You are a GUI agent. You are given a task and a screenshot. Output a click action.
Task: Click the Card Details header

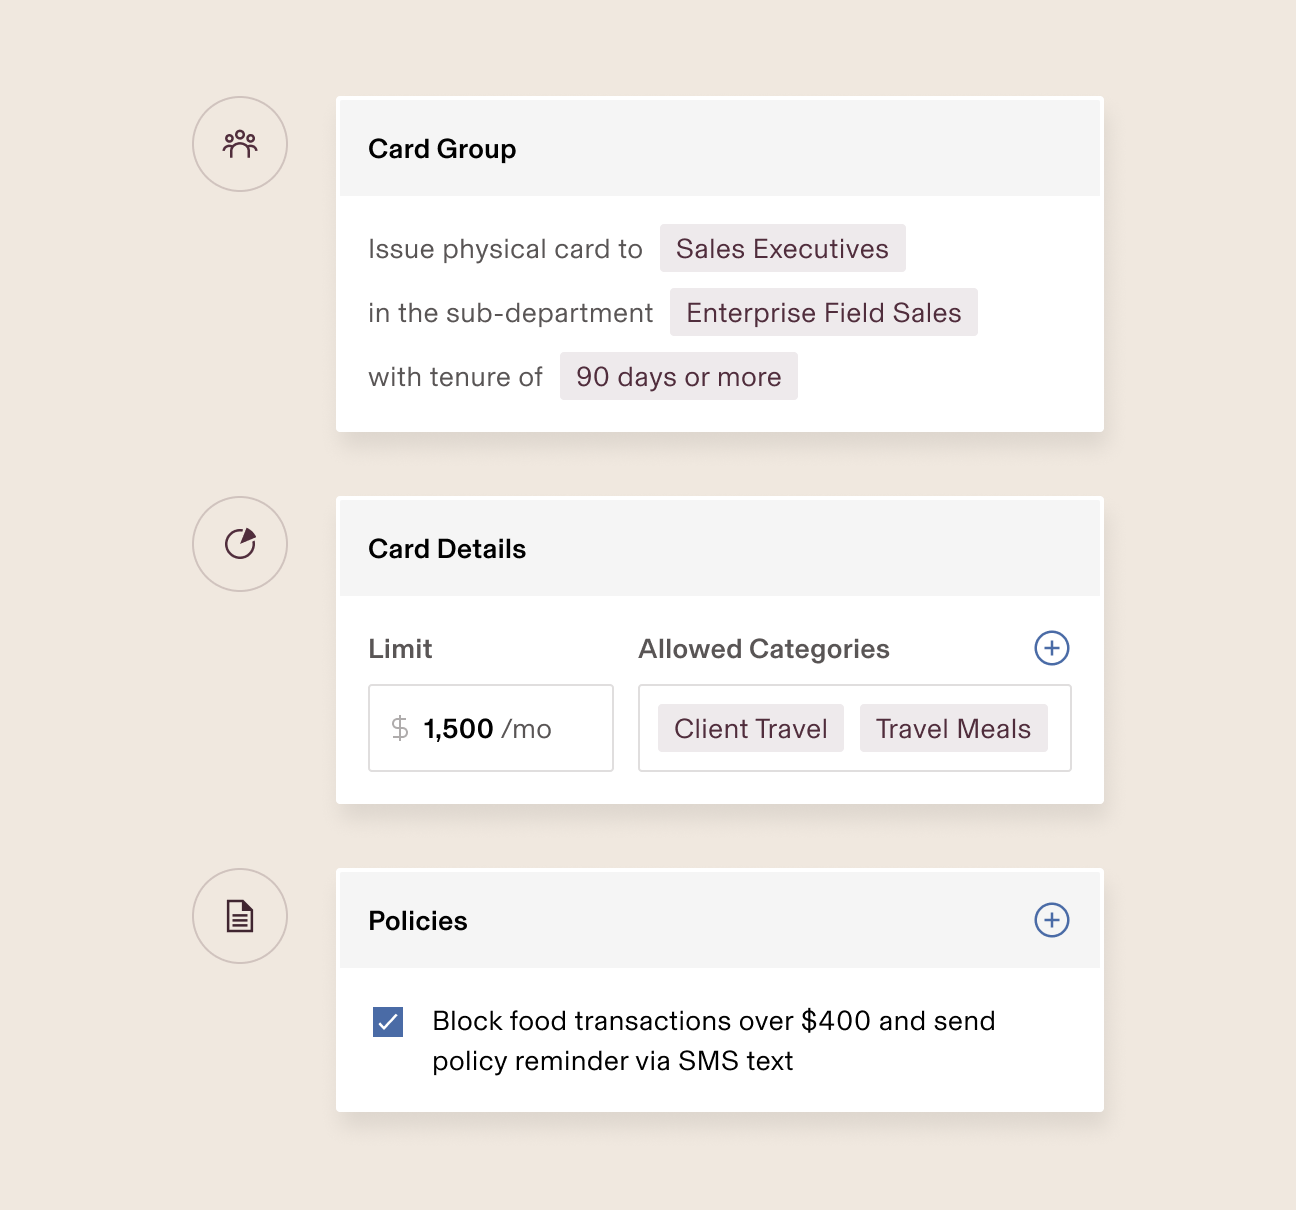click(x=447, y=549)
